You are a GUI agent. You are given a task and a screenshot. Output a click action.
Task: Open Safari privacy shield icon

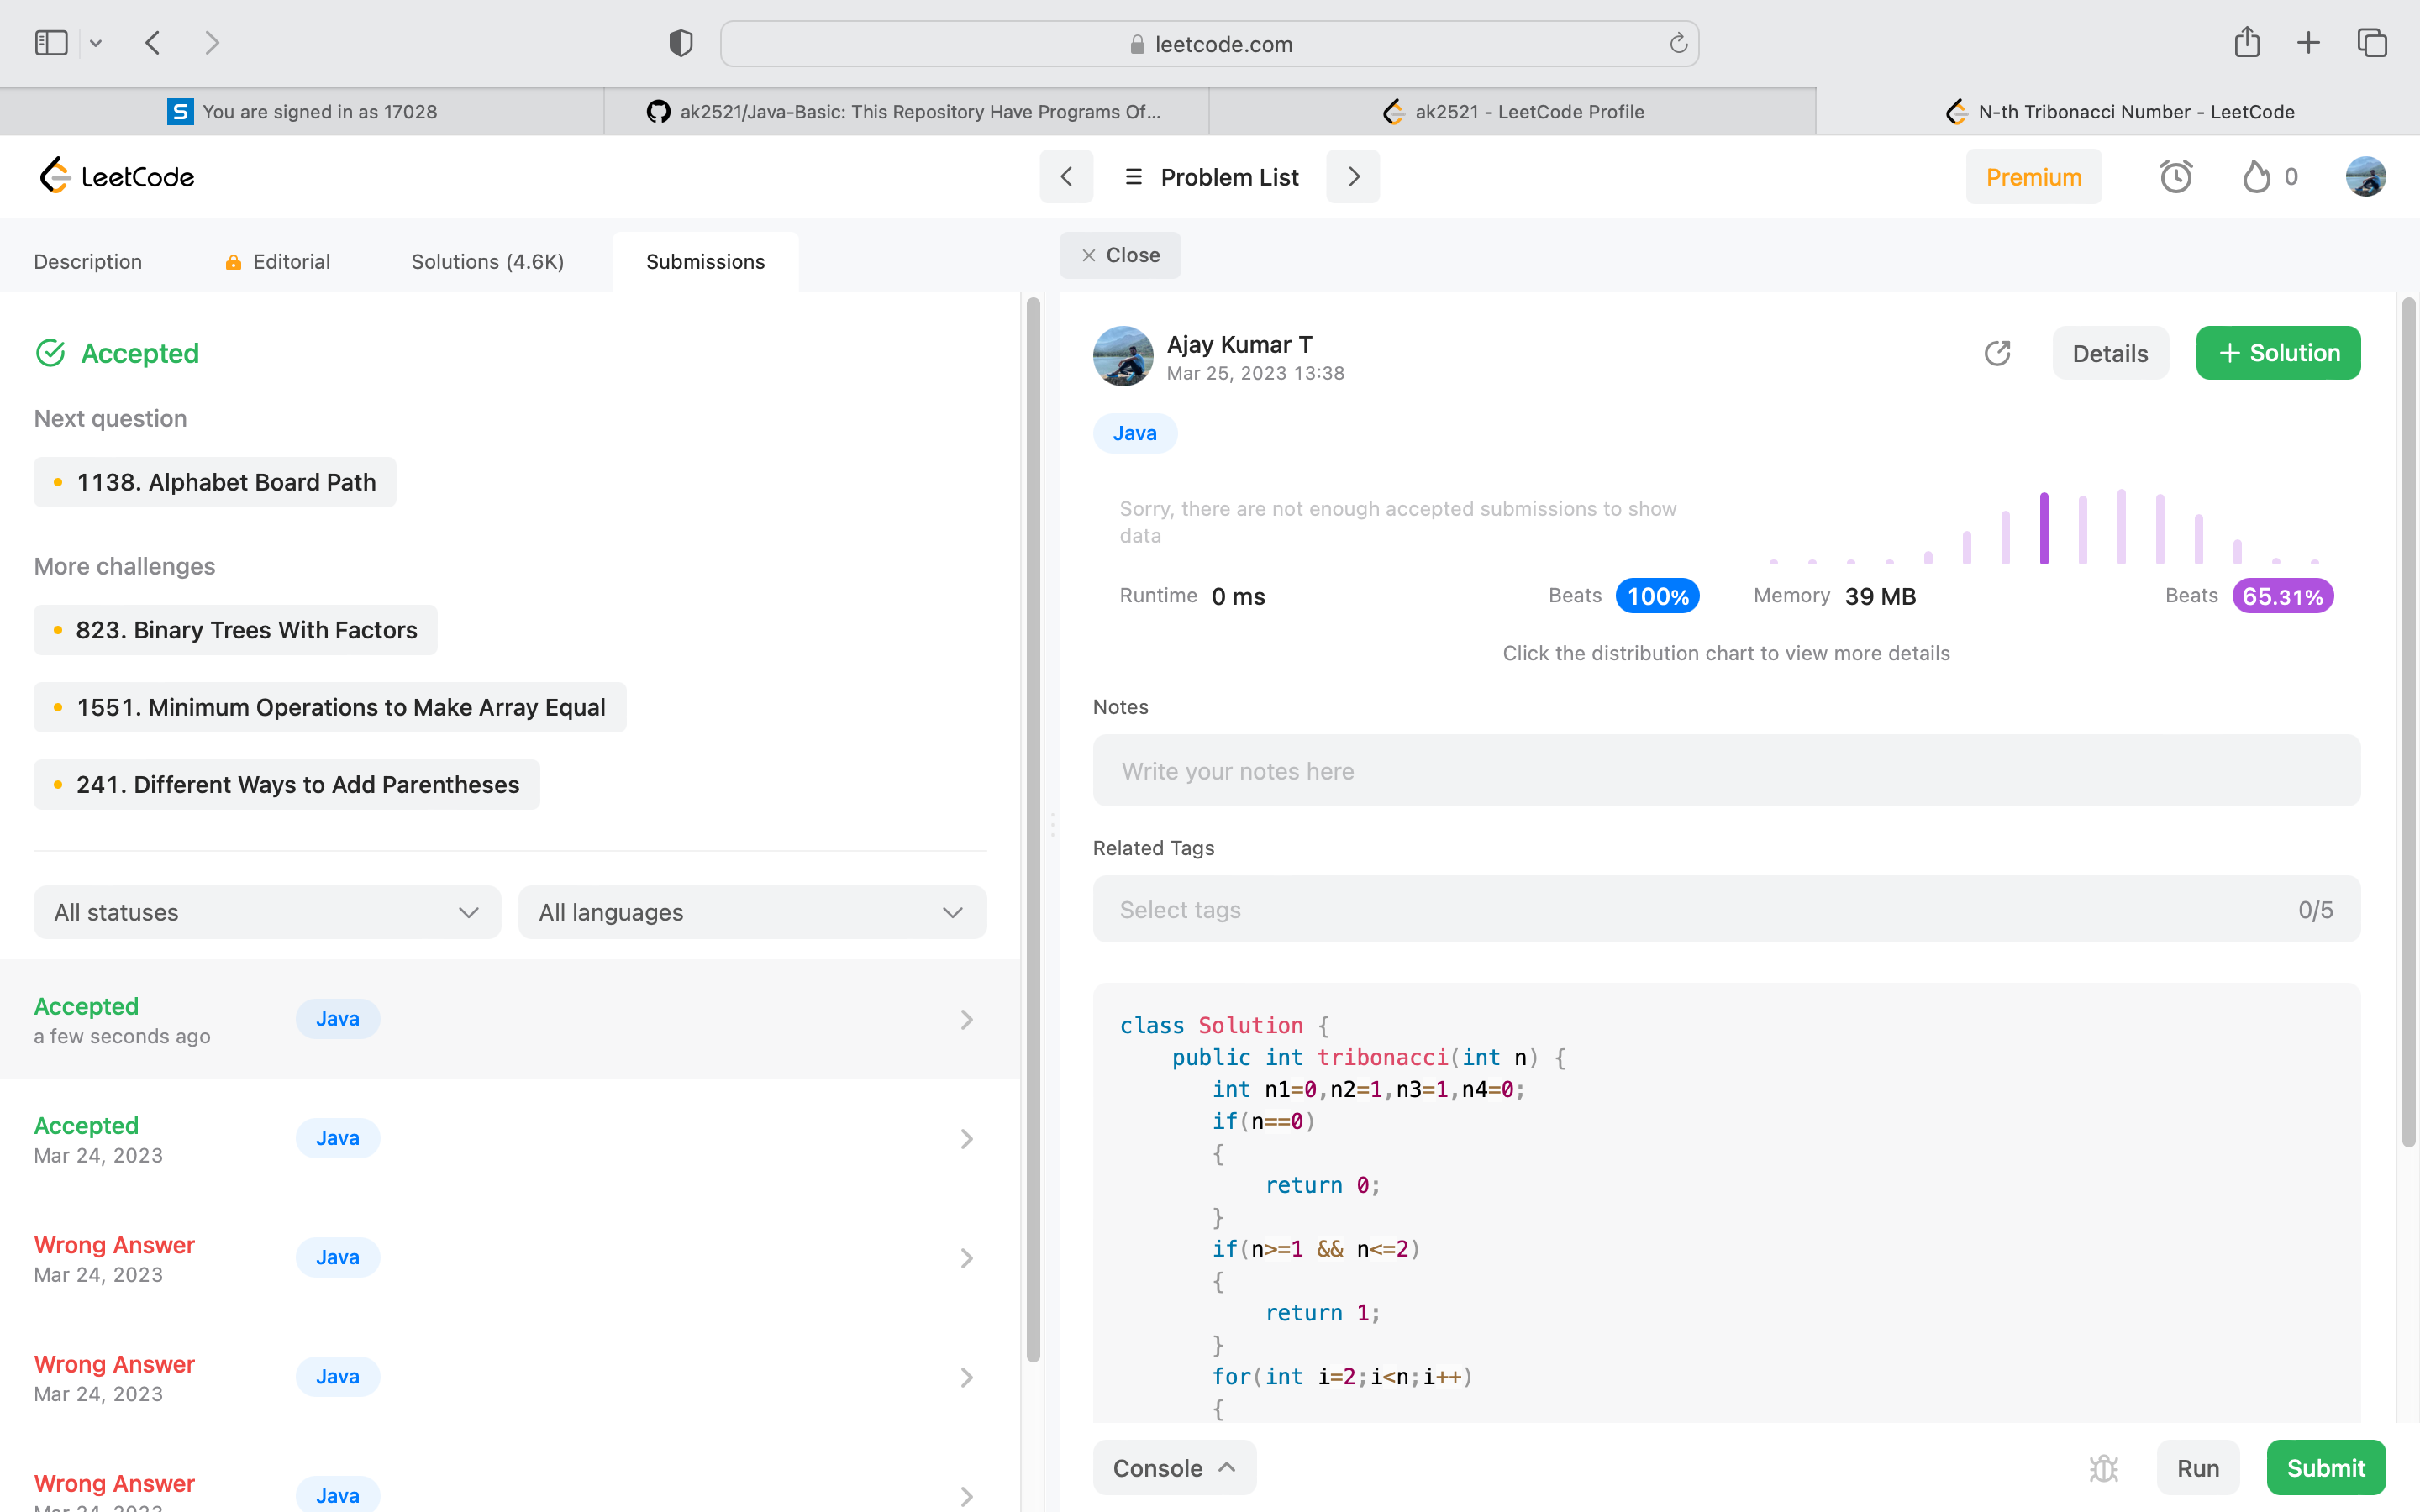[x=681, y=43]
